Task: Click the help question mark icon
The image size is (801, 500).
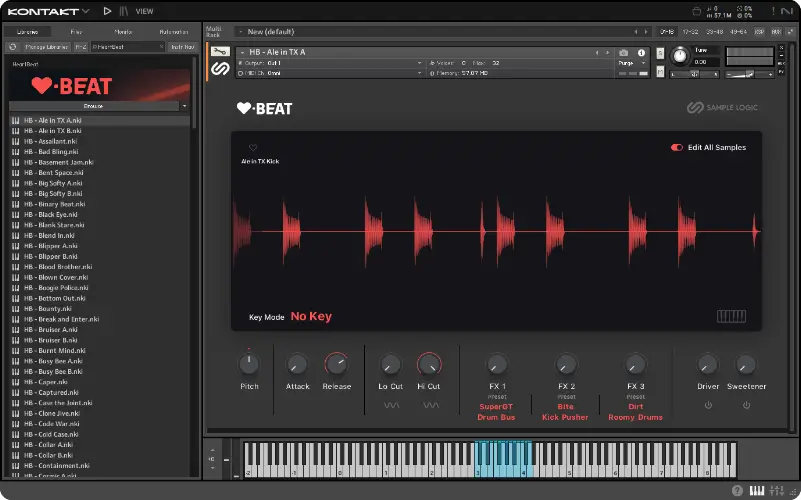Action: click(737, 491)
